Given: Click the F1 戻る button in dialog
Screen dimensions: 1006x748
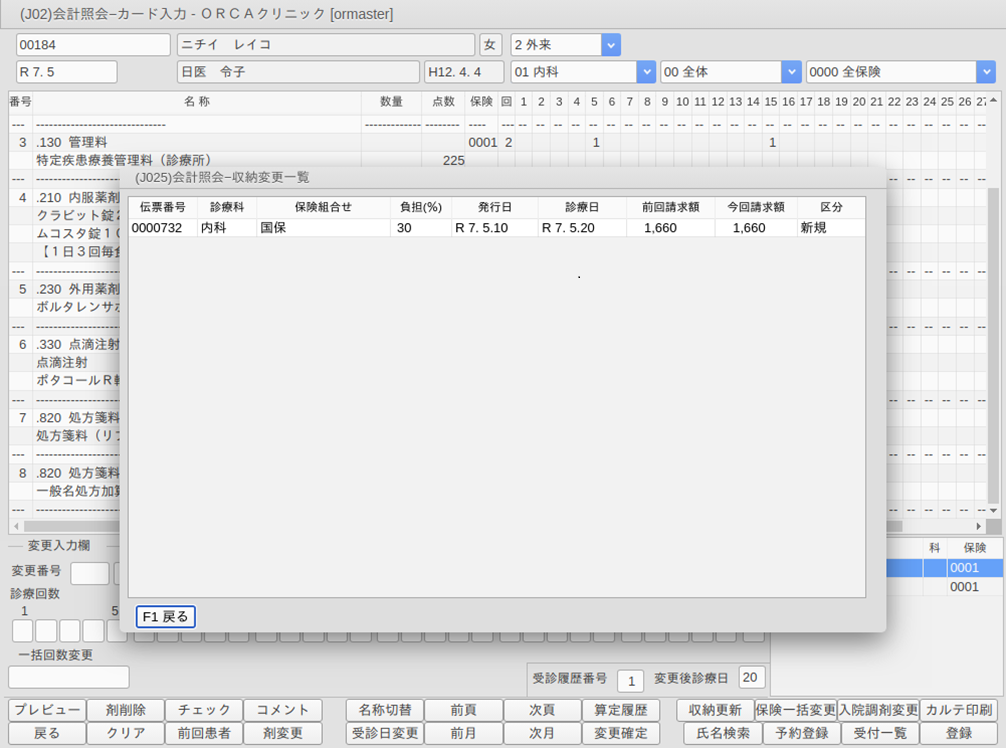Looking at the screenshot, I should pos(165,617).
